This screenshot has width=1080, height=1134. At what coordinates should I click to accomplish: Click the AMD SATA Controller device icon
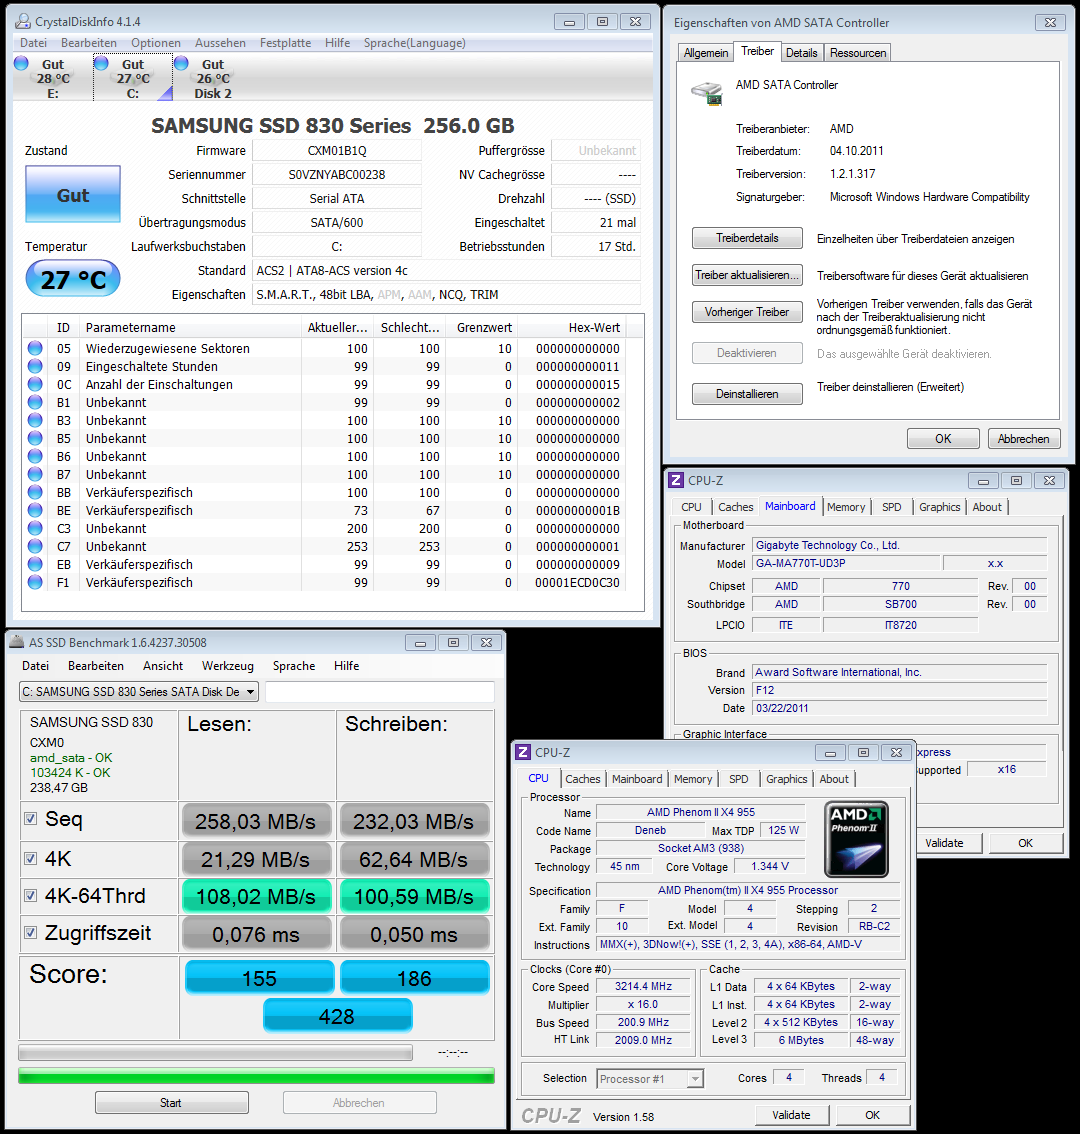(x=707, y=93)
